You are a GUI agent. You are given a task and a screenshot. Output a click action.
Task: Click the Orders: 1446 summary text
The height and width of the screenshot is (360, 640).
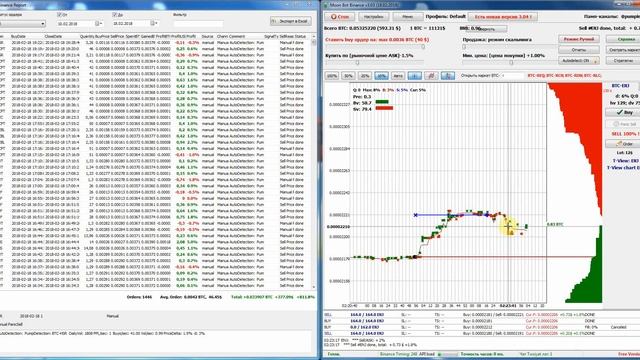pos(140,297)
